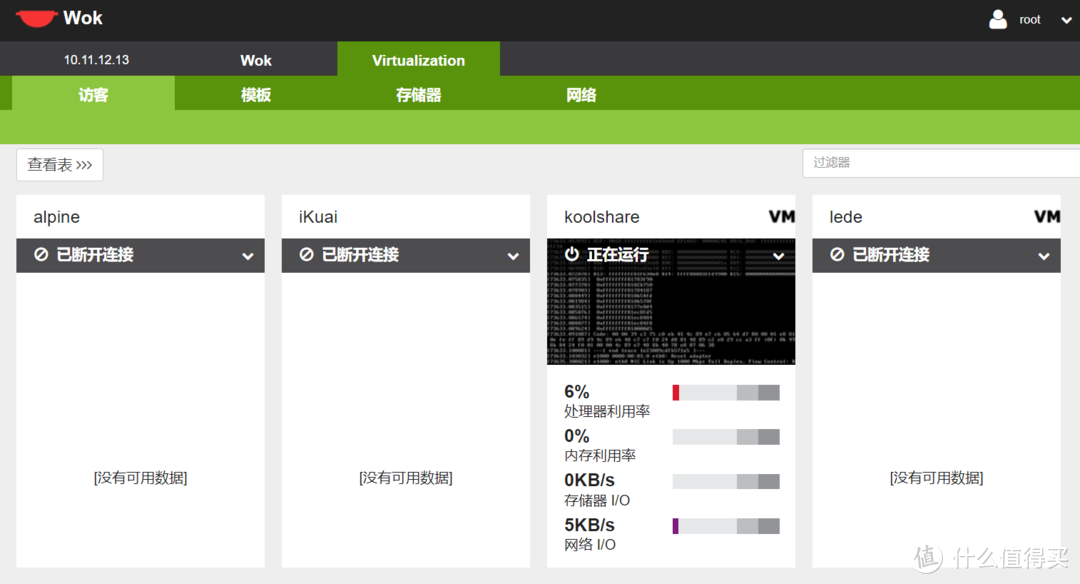This screenshot has width=1080, height=584.
Task: Click the 过滤器 filter input field
Action: pyautogui.click(x=940, y=162)
